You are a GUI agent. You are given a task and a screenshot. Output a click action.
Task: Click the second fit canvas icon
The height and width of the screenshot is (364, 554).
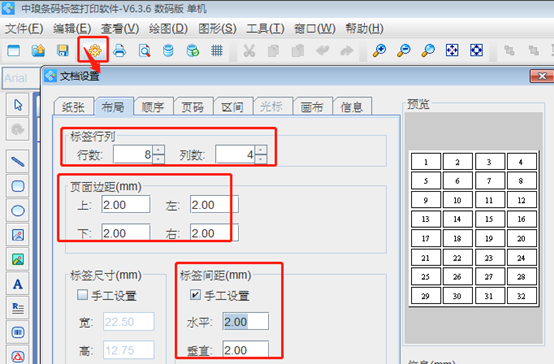[x=476, y=51]
